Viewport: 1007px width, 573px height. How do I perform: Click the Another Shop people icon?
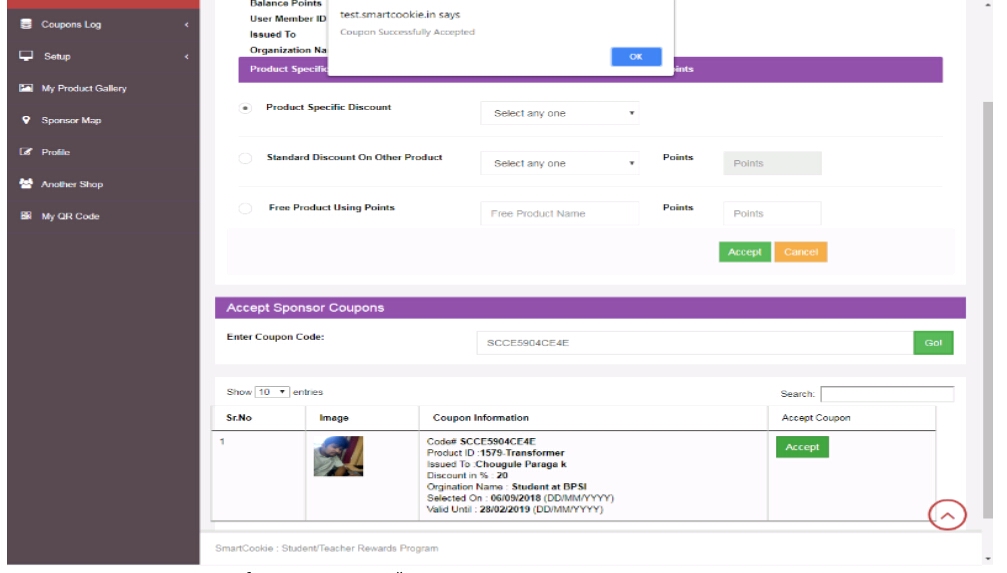point(26,184)
